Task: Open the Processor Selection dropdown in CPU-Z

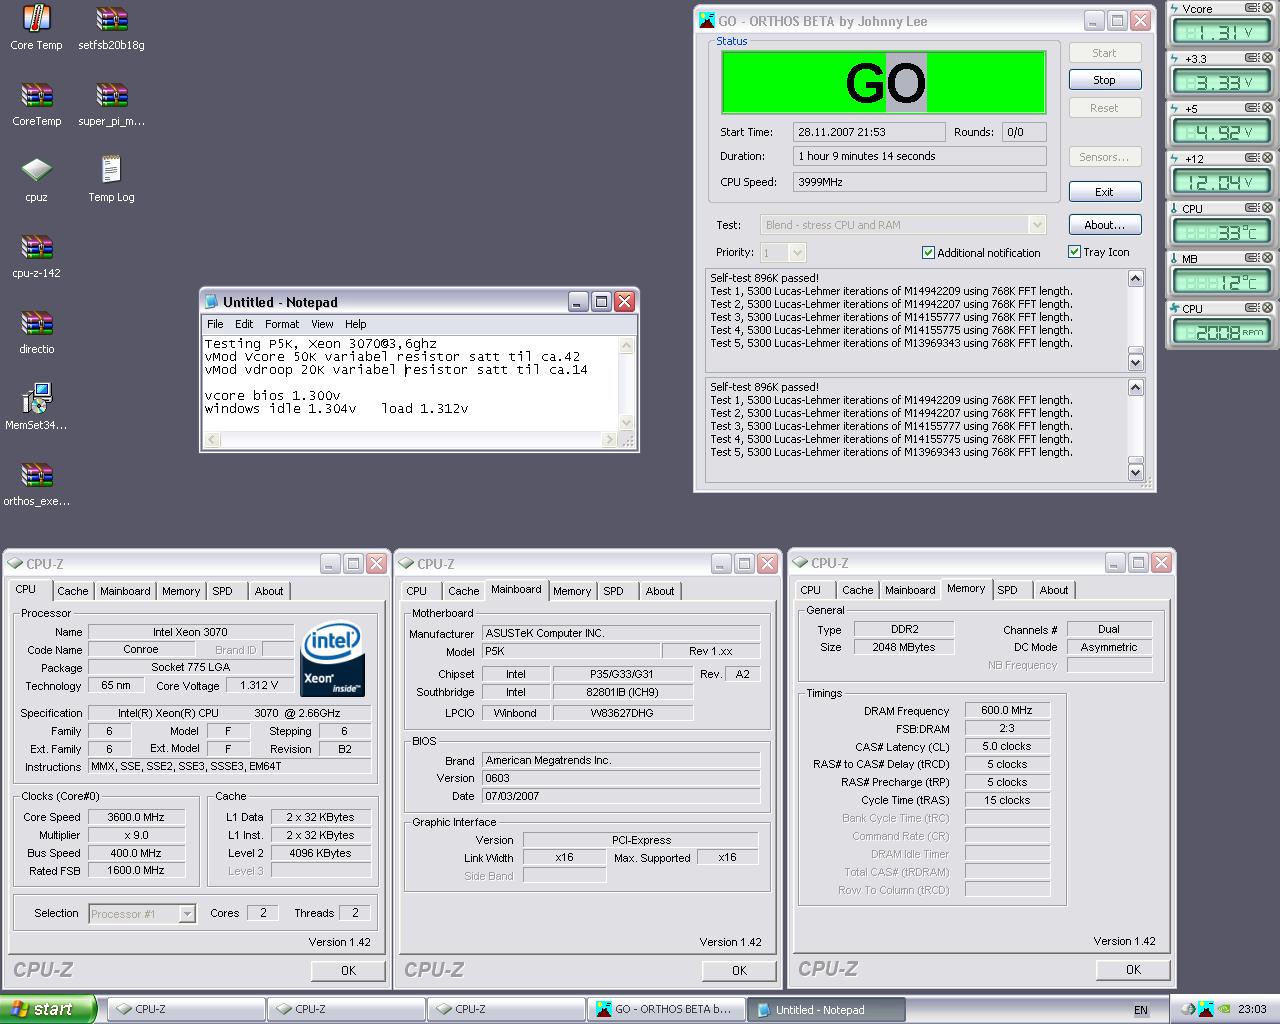Action: [186, 913]
